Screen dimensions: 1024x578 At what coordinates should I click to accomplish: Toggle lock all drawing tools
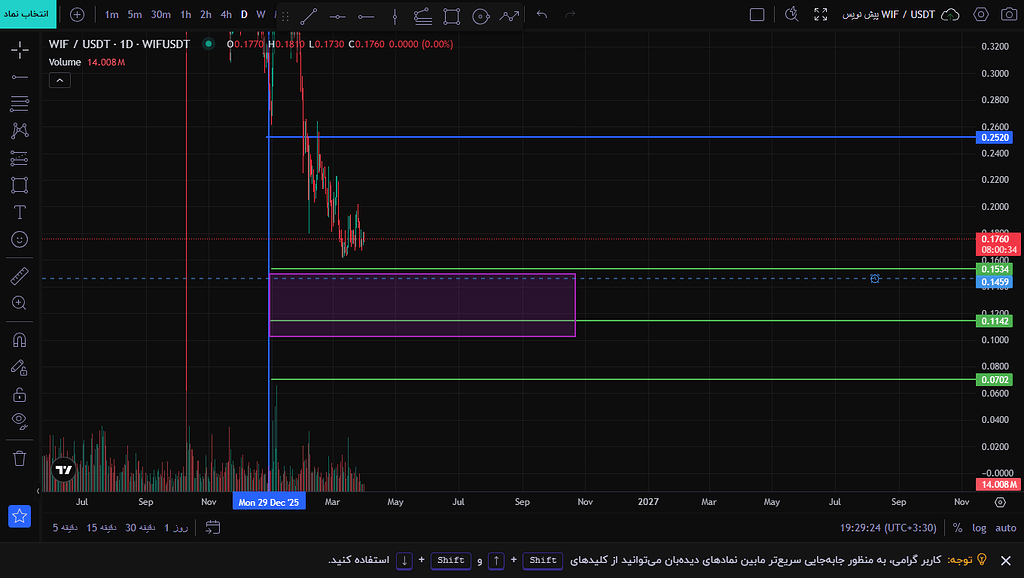pyautogui.click(x=20, y=394)
